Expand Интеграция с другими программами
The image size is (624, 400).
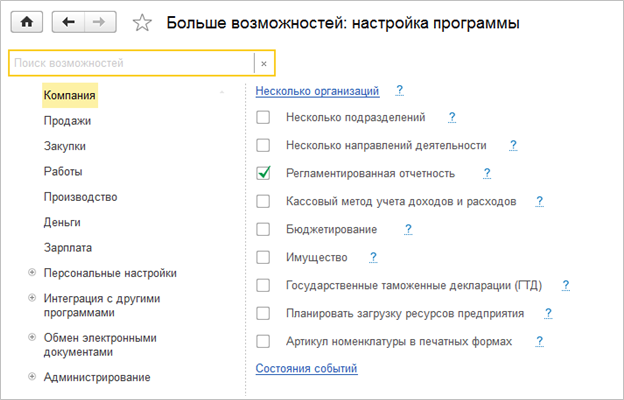pyautogui.click(x=33, y=298)
